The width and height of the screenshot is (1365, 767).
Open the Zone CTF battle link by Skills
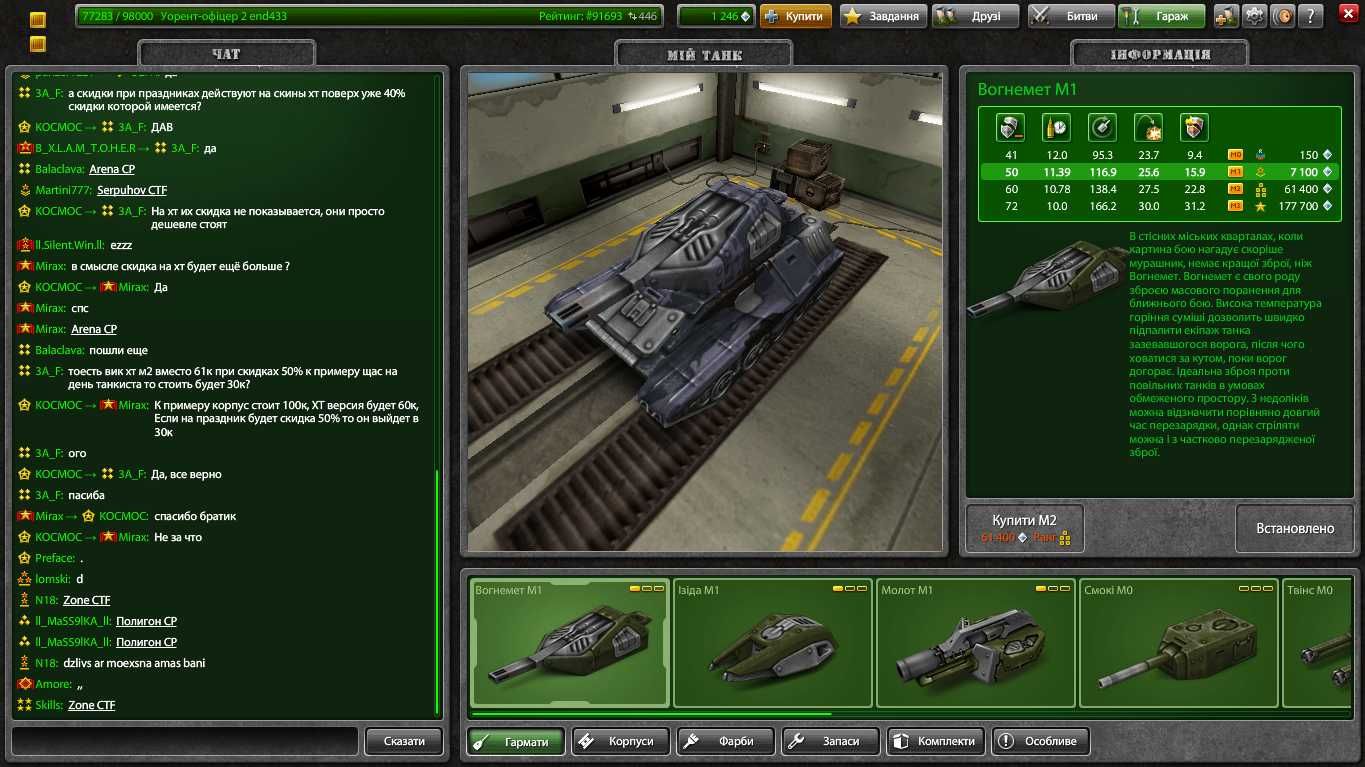[91, 705]
